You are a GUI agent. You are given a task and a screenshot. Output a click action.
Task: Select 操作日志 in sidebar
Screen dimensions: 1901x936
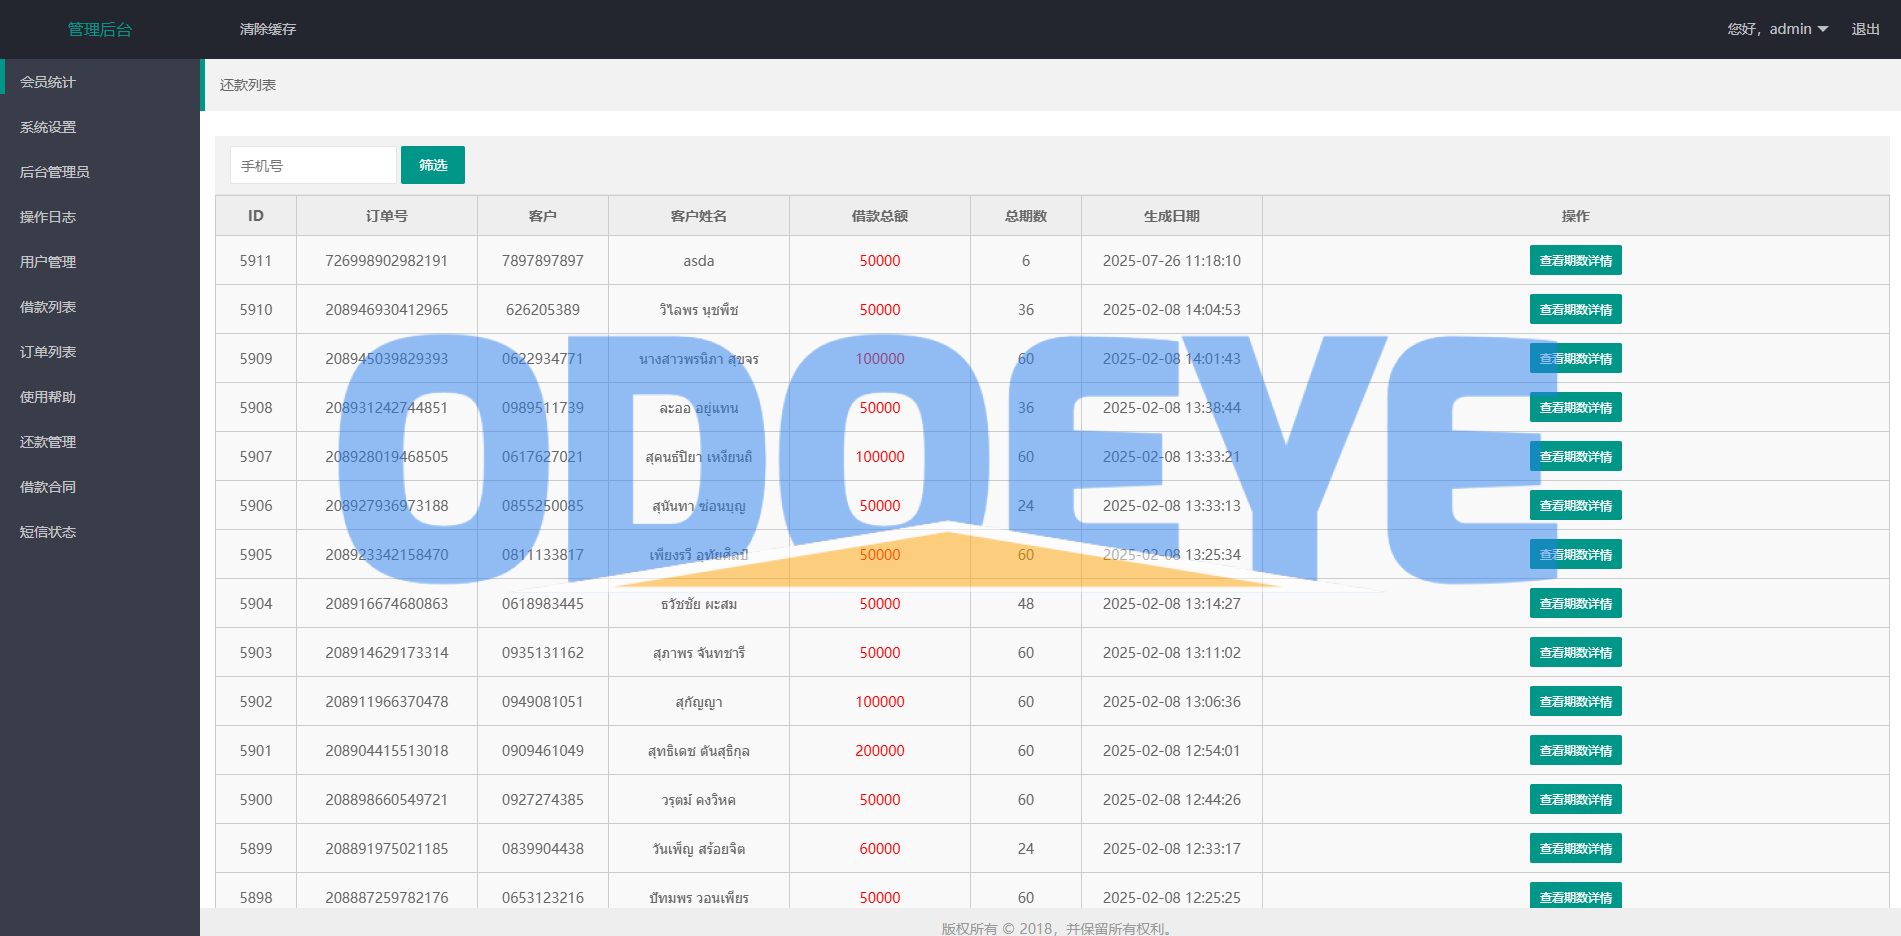48,217
